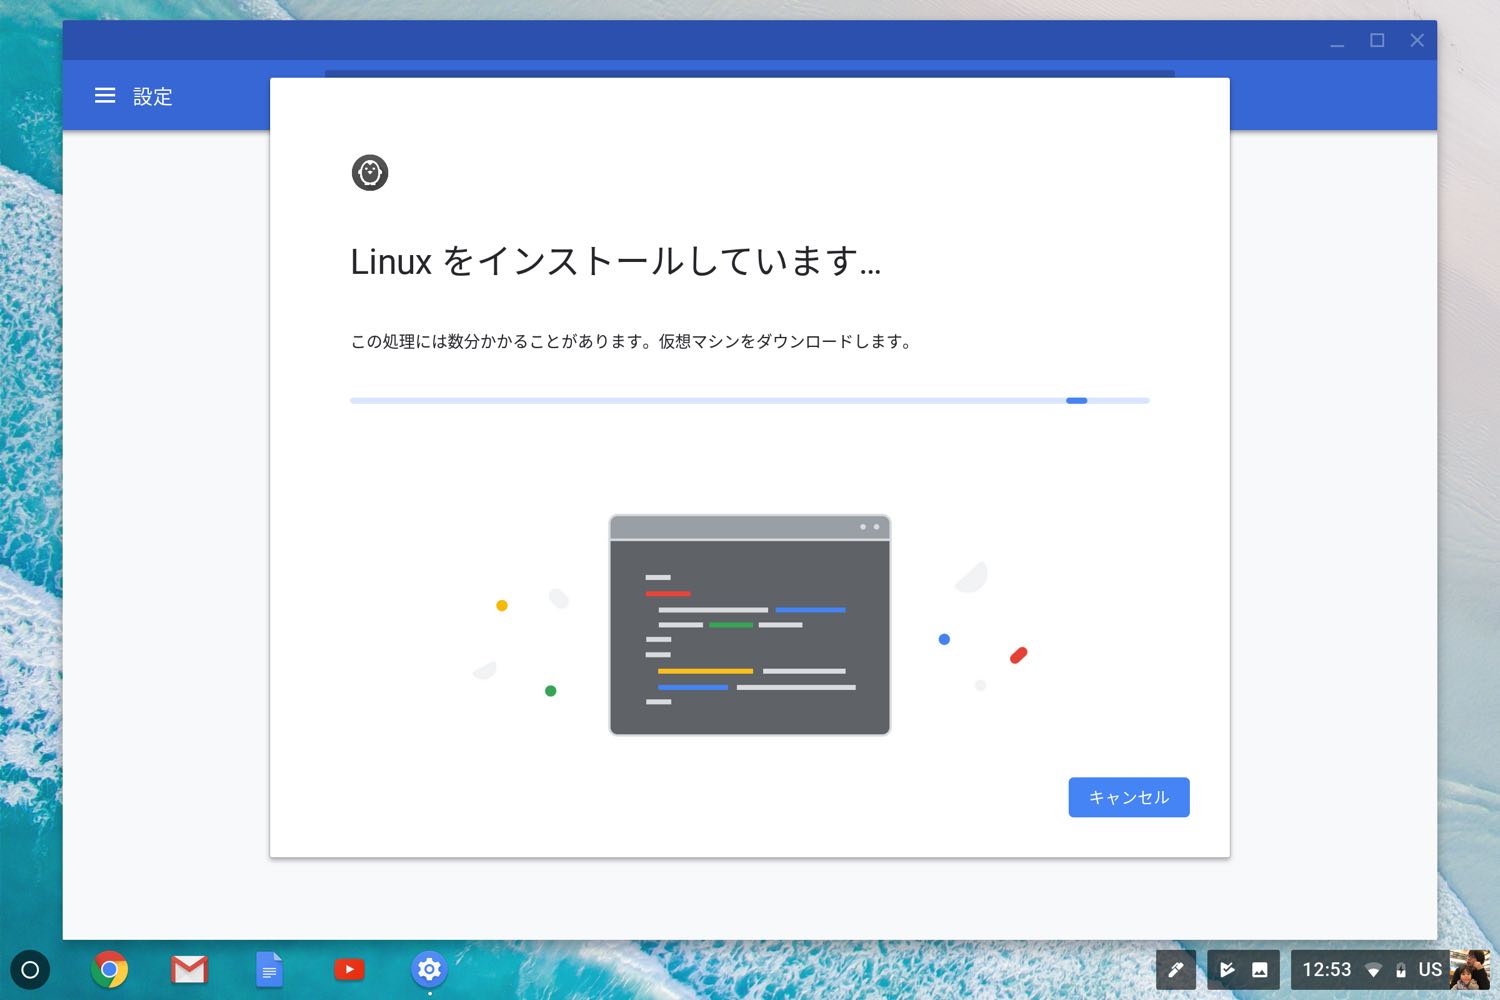The height and width of the screenshot is (1000, 1500).
Task: Open the ChromeOS launcher circle button
Action: (x=30, y=969)
